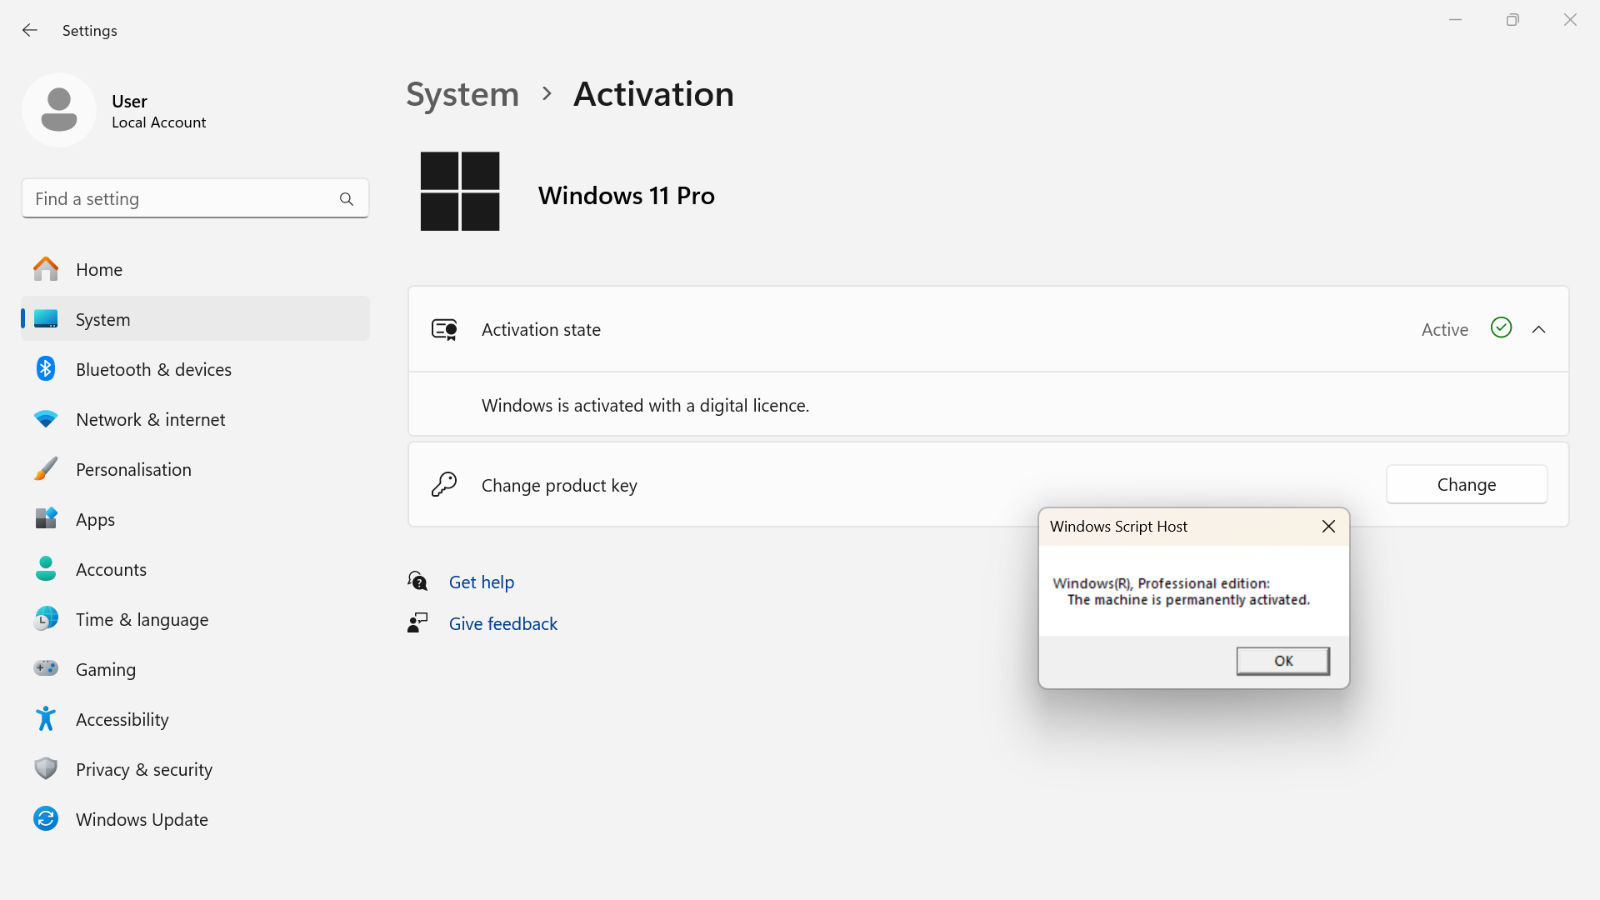
Task: Click the back arrow in Settings
Action: 30,30
